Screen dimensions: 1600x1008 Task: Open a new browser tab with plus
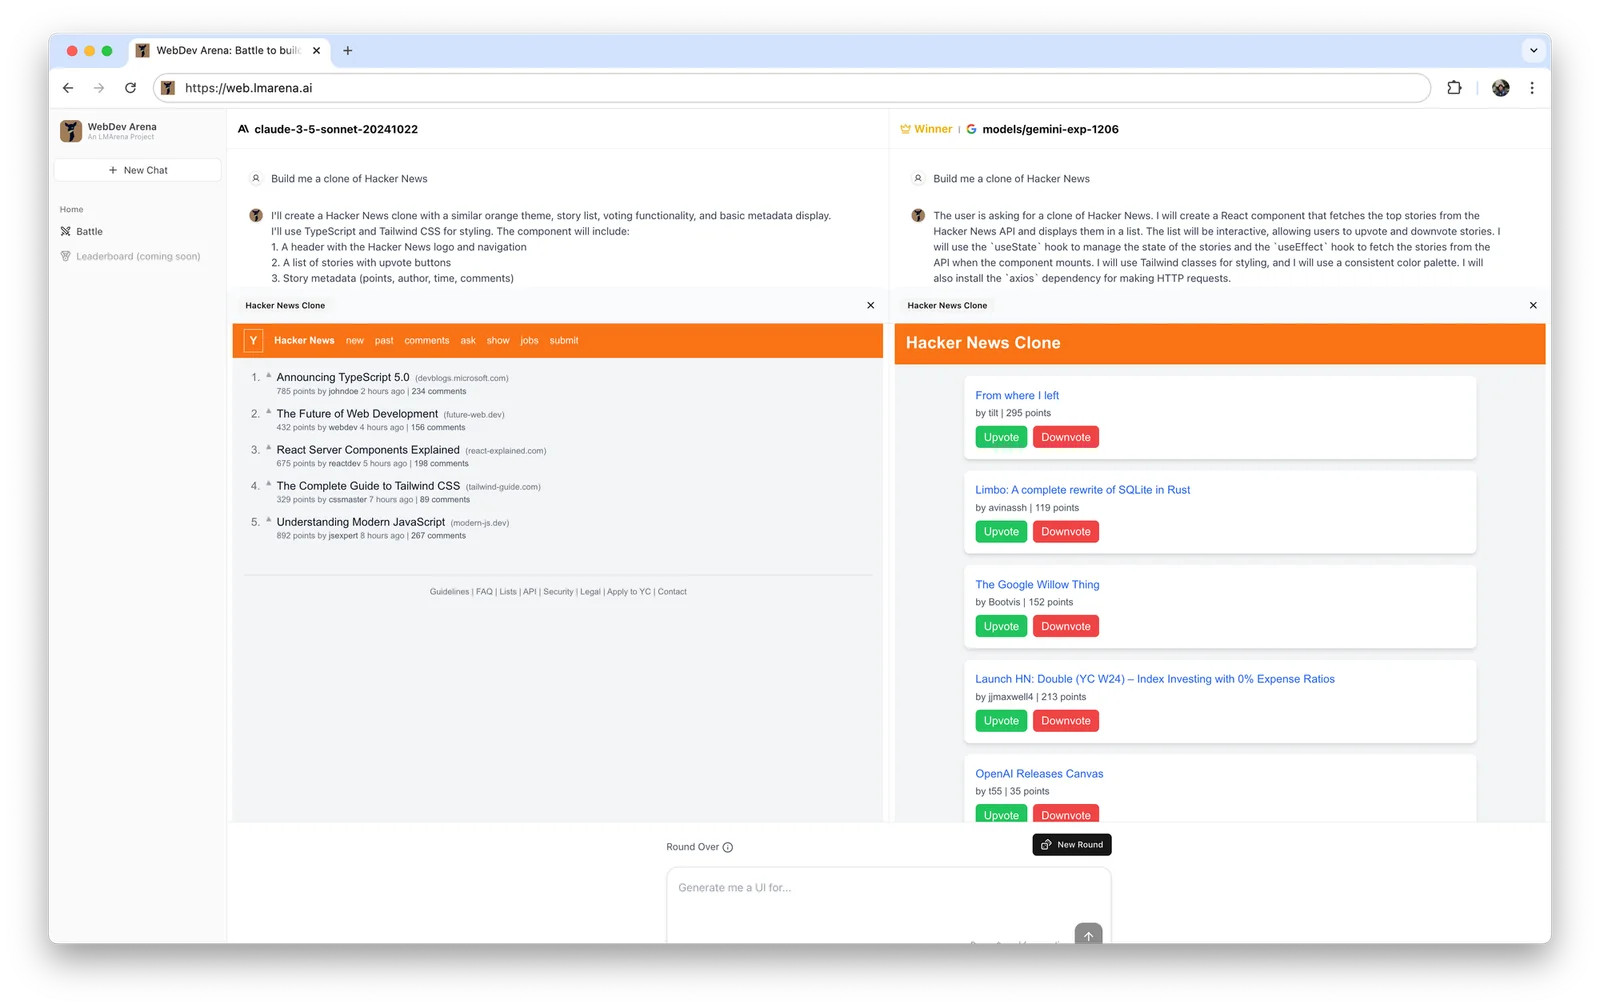pyautogui.click(x=348, y=50)
